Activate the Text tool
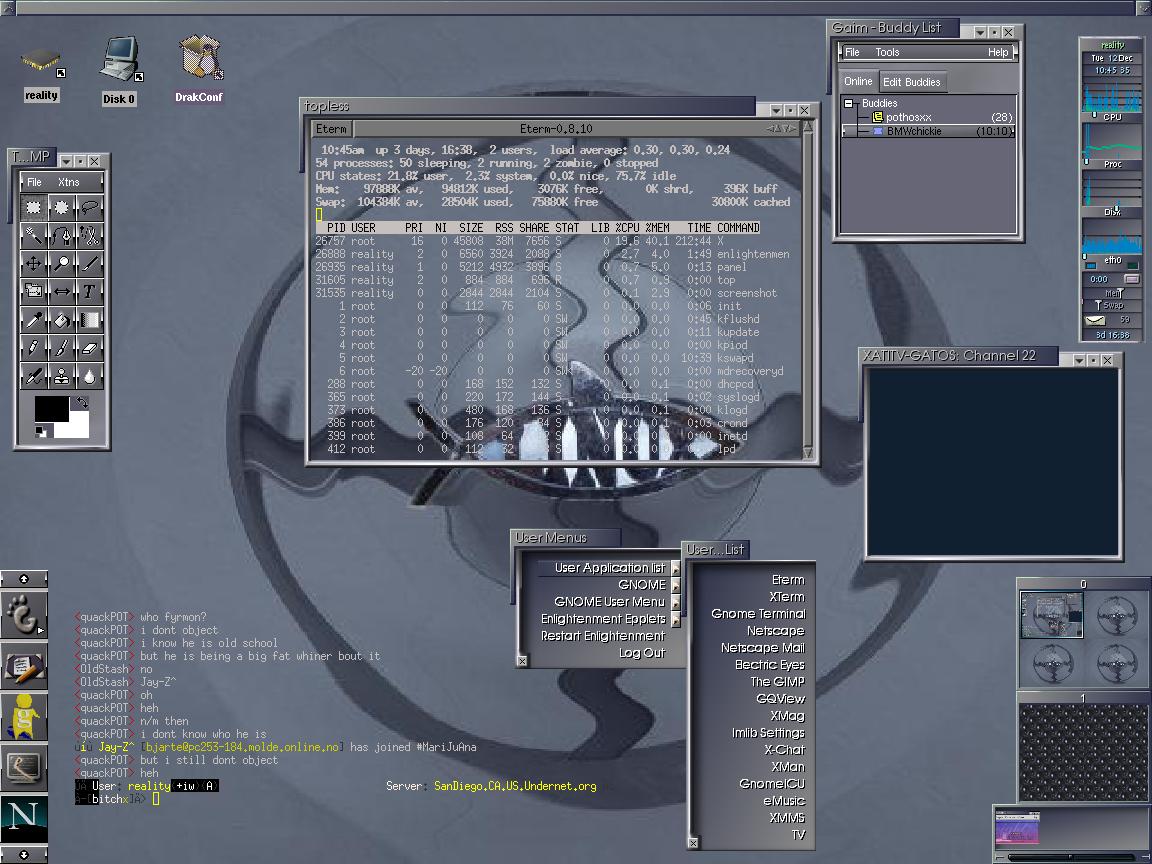Viewport: 1152px width, 864px height. click(90, 292)
